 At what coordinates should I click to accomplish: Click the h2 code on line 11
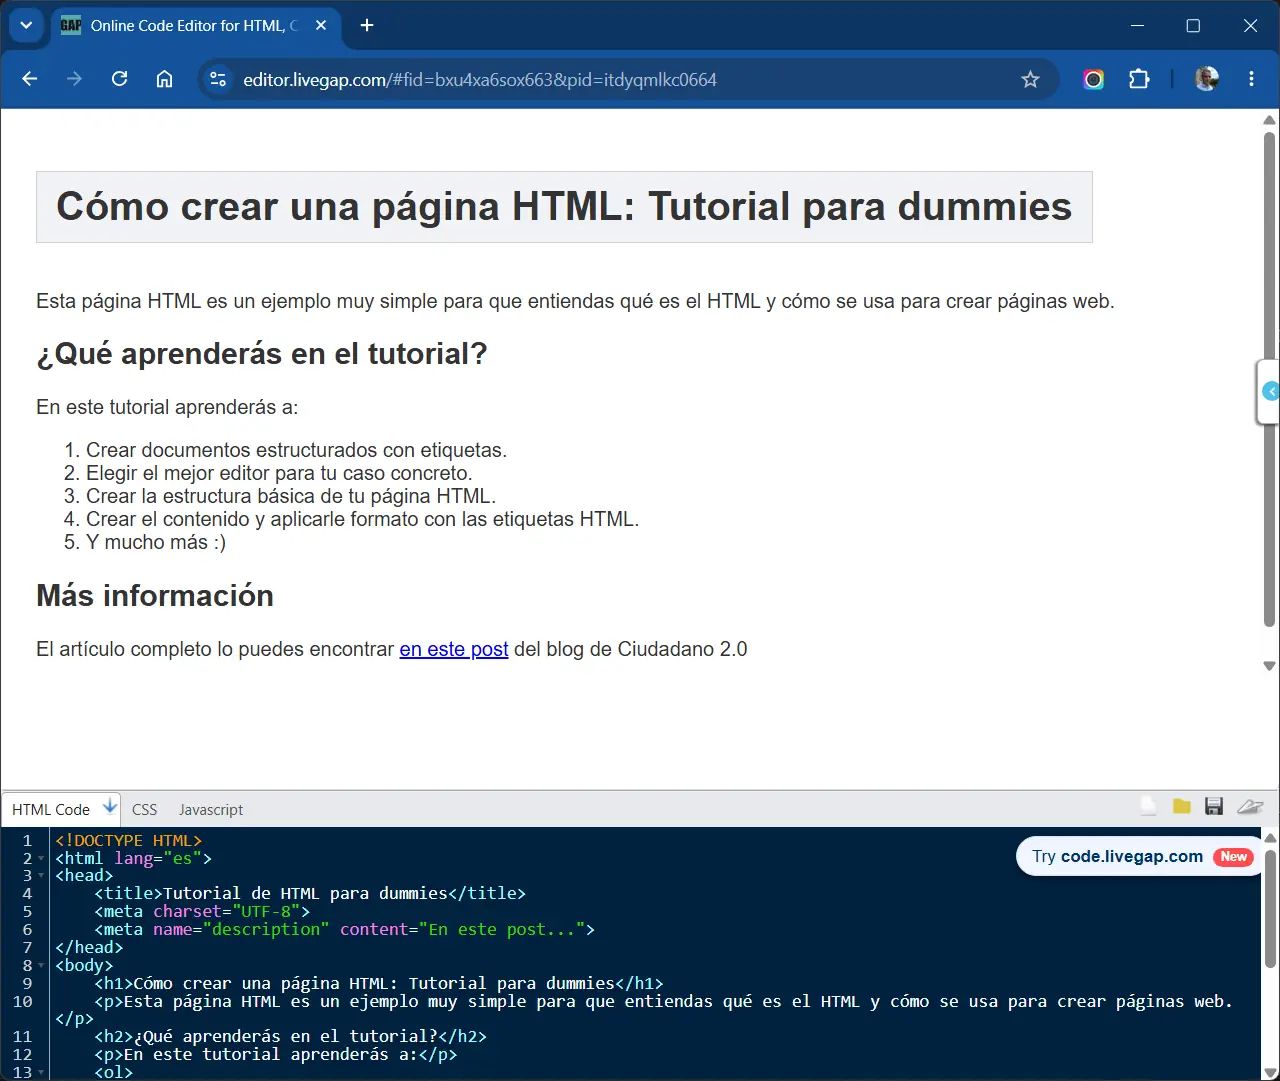click(290, 1037)
